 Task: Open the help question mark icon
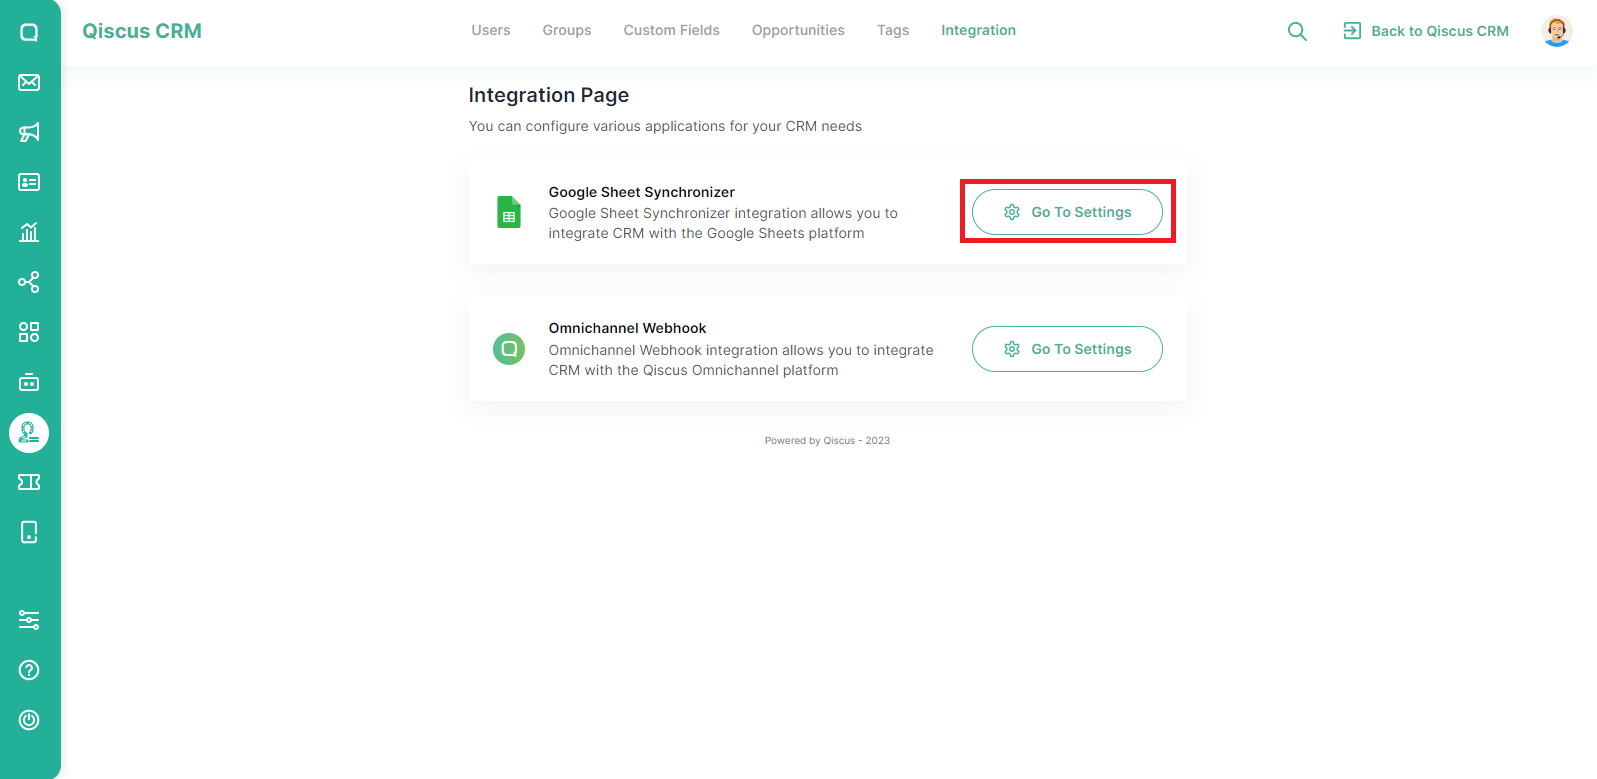(29, 670)
